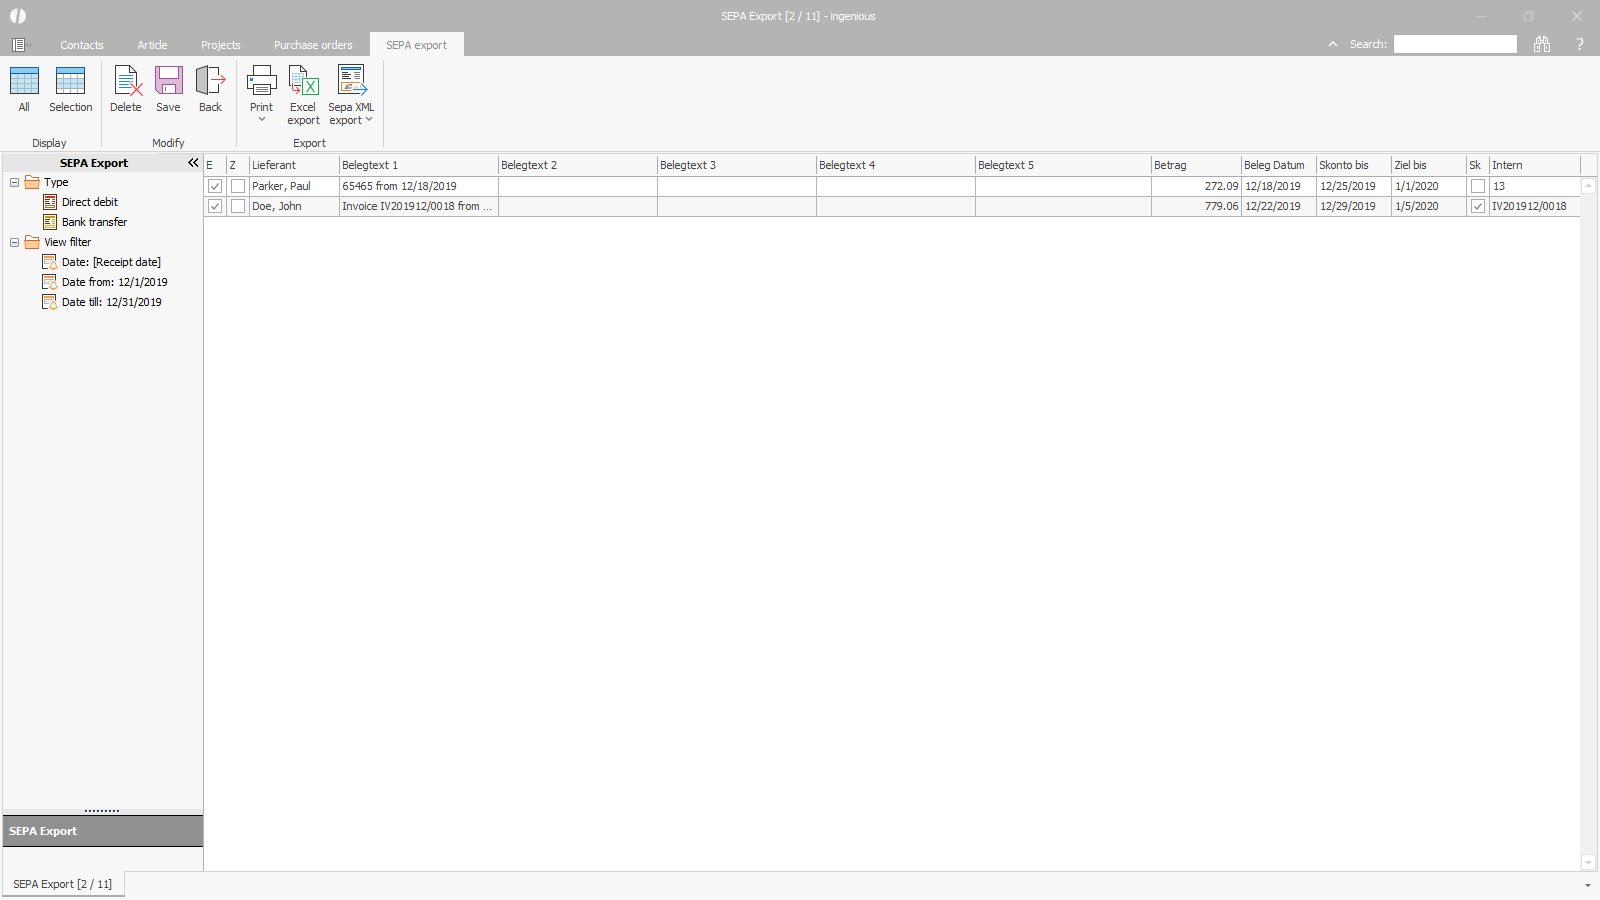The width and height of the screenshot is (1600, 900).
Task: Click the binoculars search icon
Action: [1542, 44]
